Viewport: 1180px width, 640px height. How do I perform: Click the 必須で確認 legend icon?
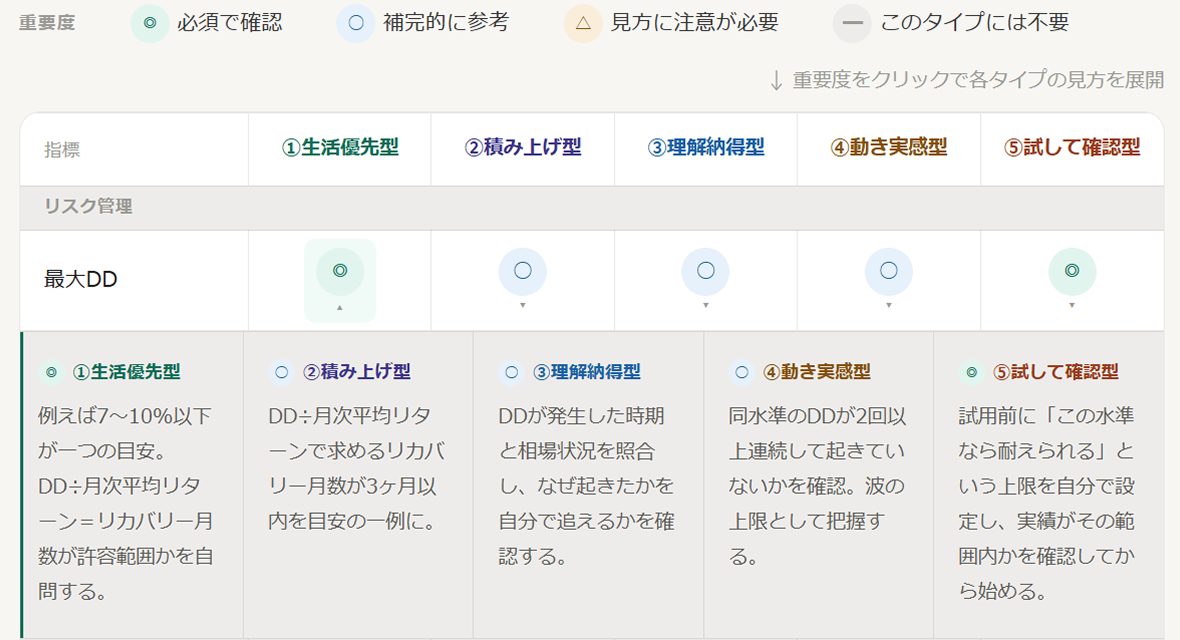(x=150, y=23)
